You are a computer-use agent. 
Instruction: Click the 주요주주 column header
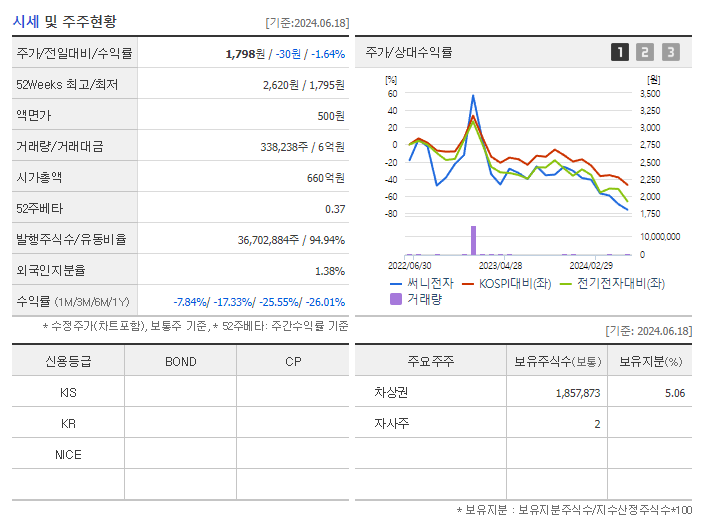[x=430, y=361]
